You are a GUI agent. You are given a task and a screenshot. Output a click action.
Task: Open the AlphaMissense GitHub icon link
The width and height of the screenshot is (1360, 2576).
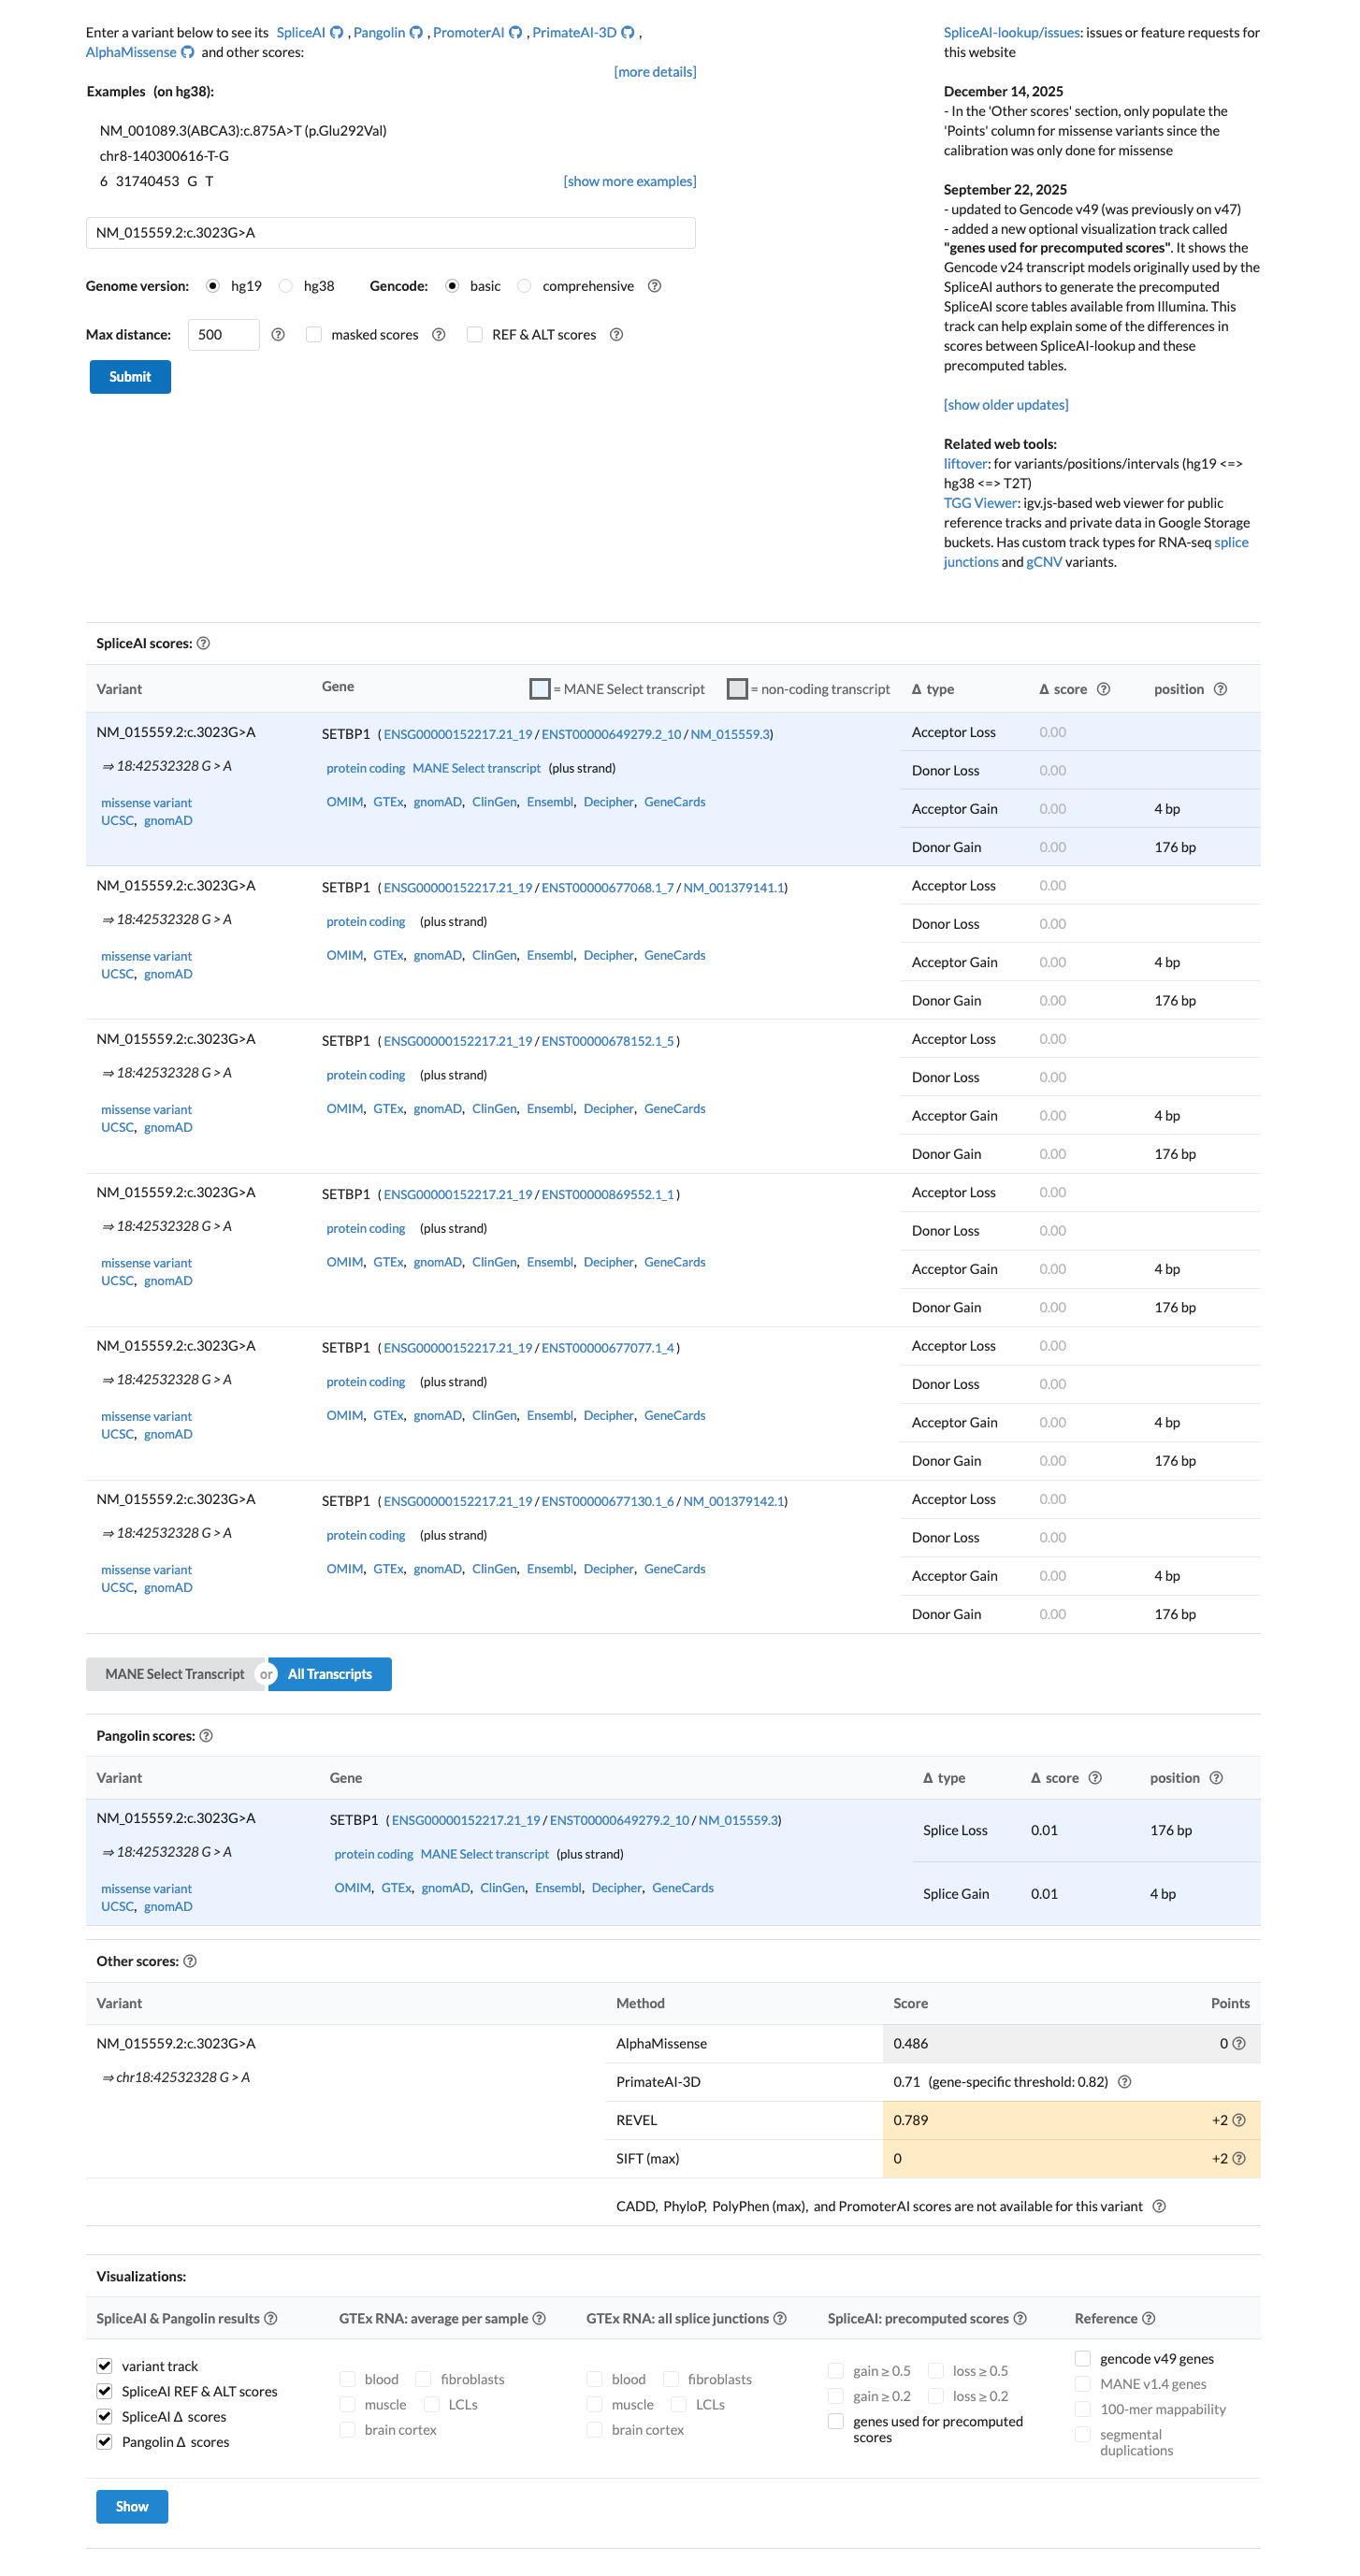coord(187,53)
